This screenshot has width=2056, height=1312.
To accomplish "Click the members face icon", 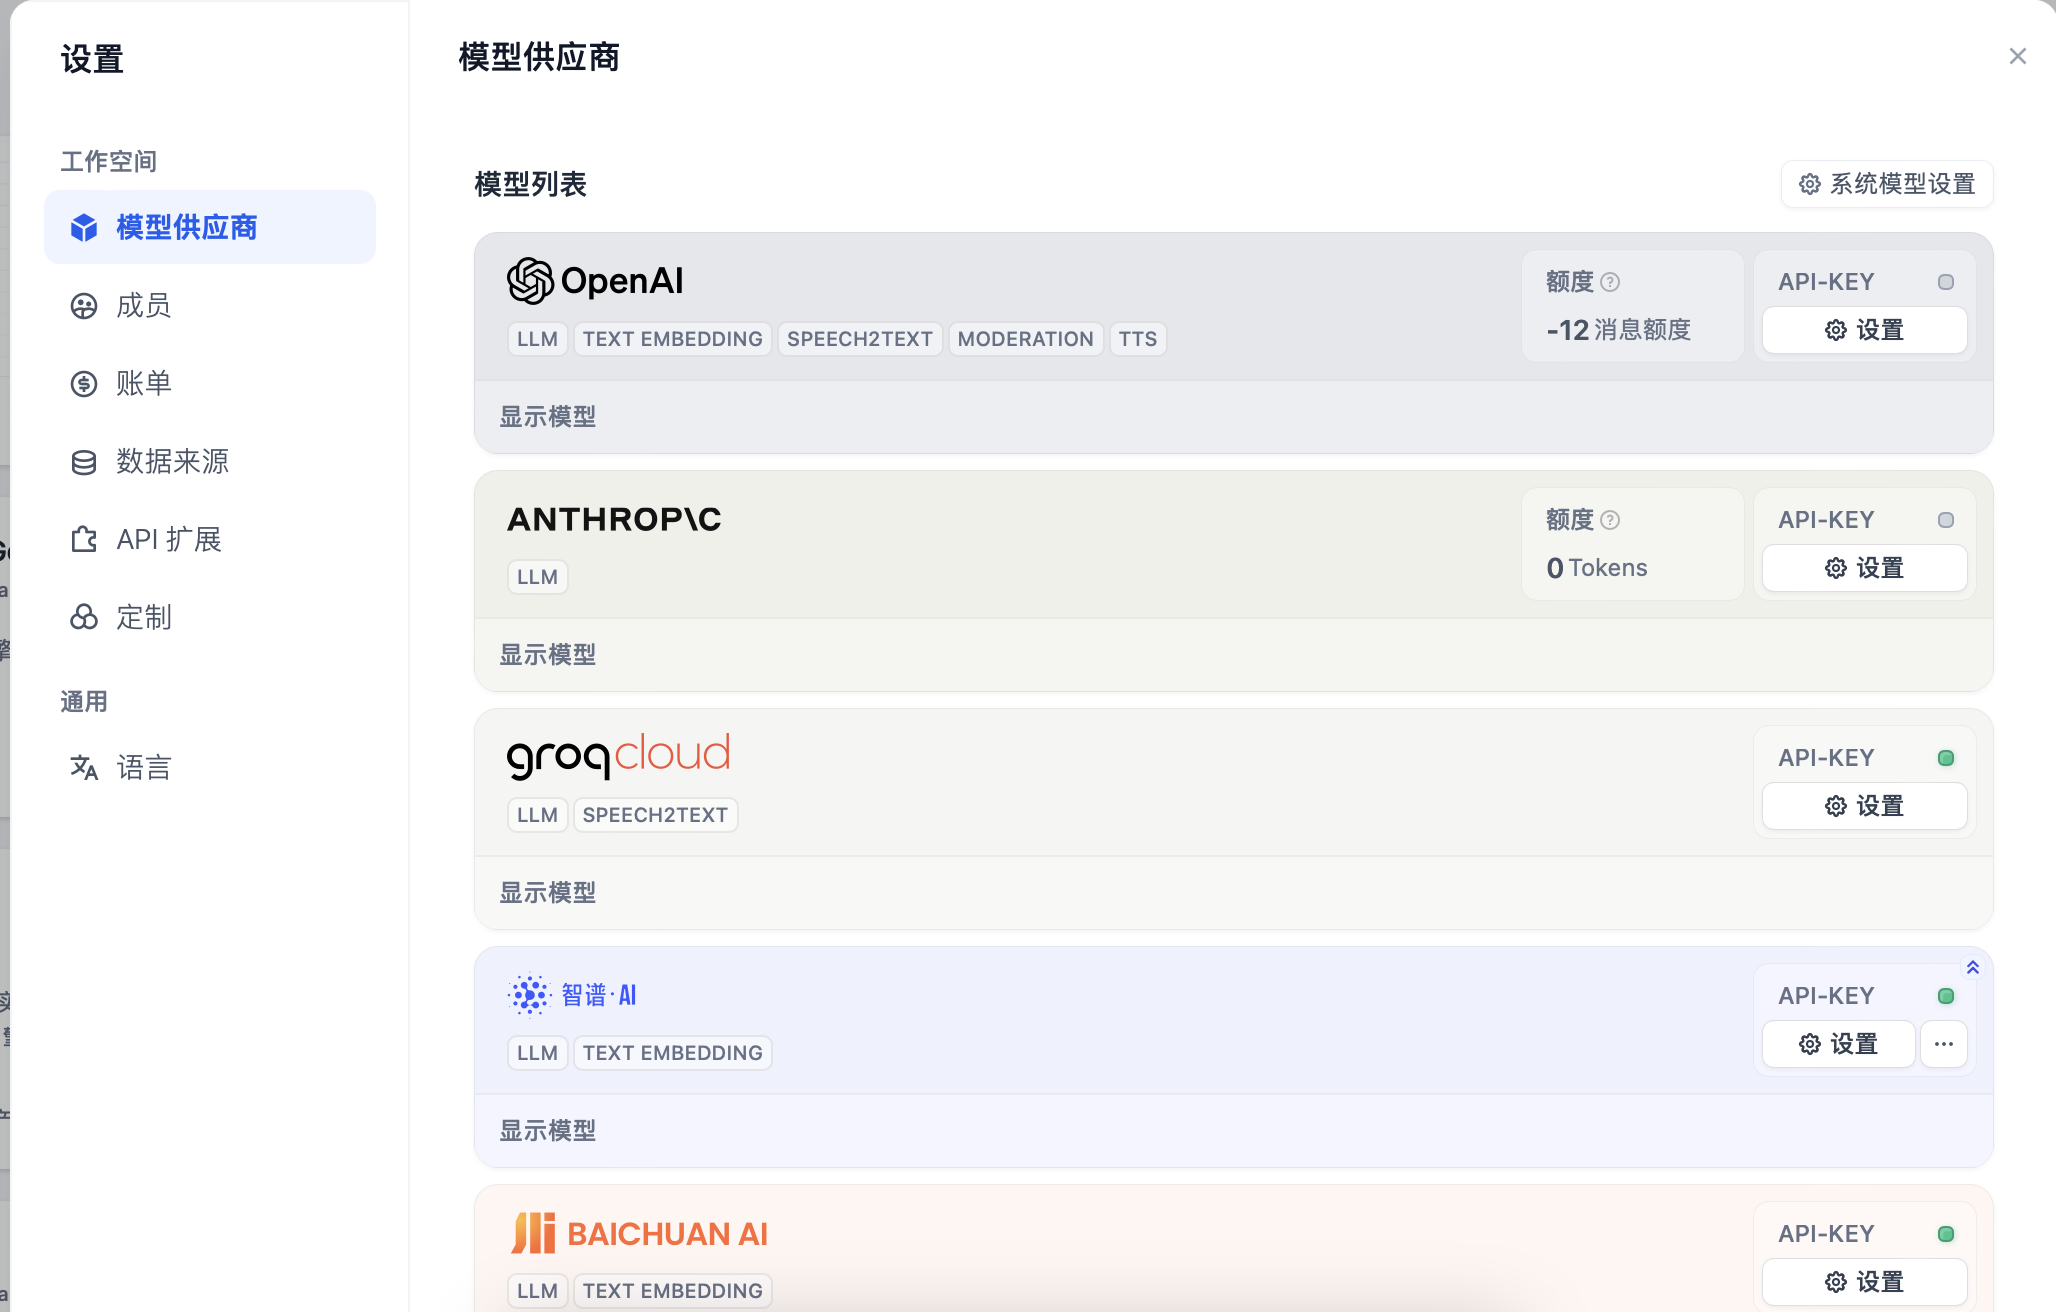I will click(84, 306).
